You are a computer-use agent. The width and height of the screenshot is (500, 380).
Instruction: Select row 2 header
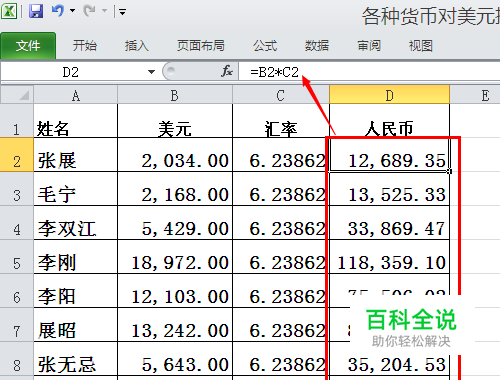17,155
